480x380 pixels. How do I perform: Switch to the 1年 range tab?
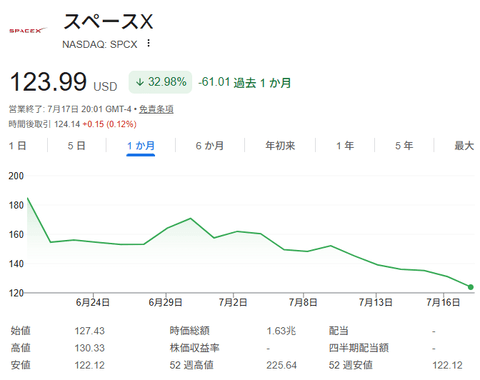(x=345, y=146)
